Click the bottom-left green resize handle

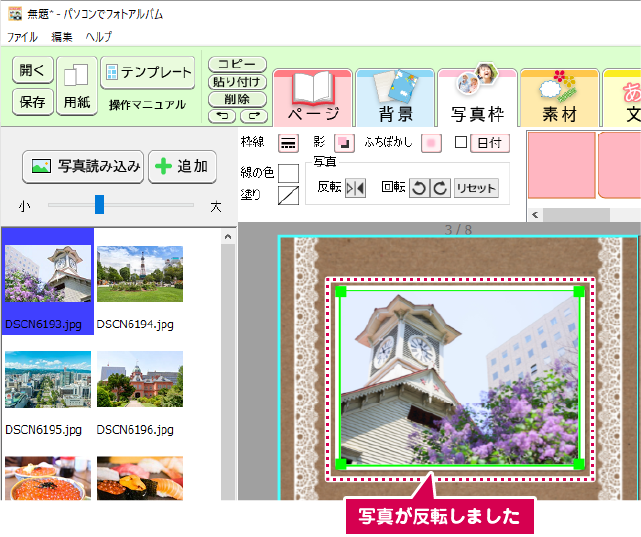[341, 464]
